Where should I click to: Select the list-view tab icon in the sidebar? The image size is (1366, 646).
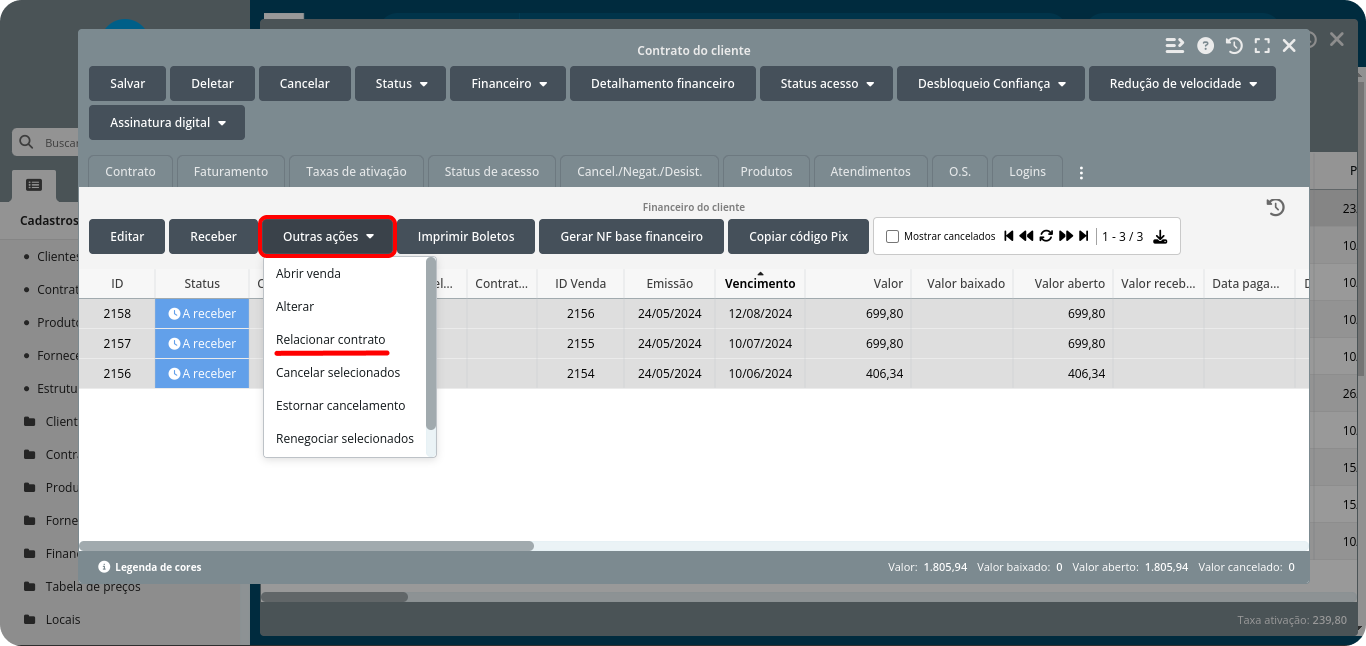(x=34, y=185)
